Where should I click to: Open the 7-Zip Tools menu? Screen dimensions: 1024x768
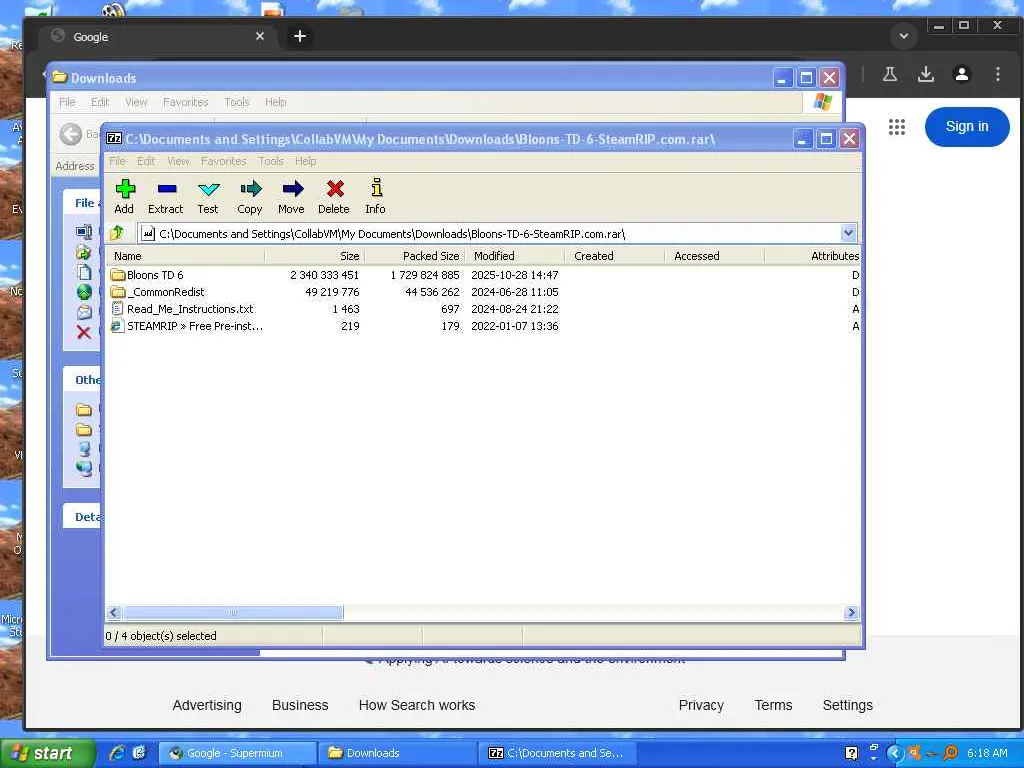point(270,161)
